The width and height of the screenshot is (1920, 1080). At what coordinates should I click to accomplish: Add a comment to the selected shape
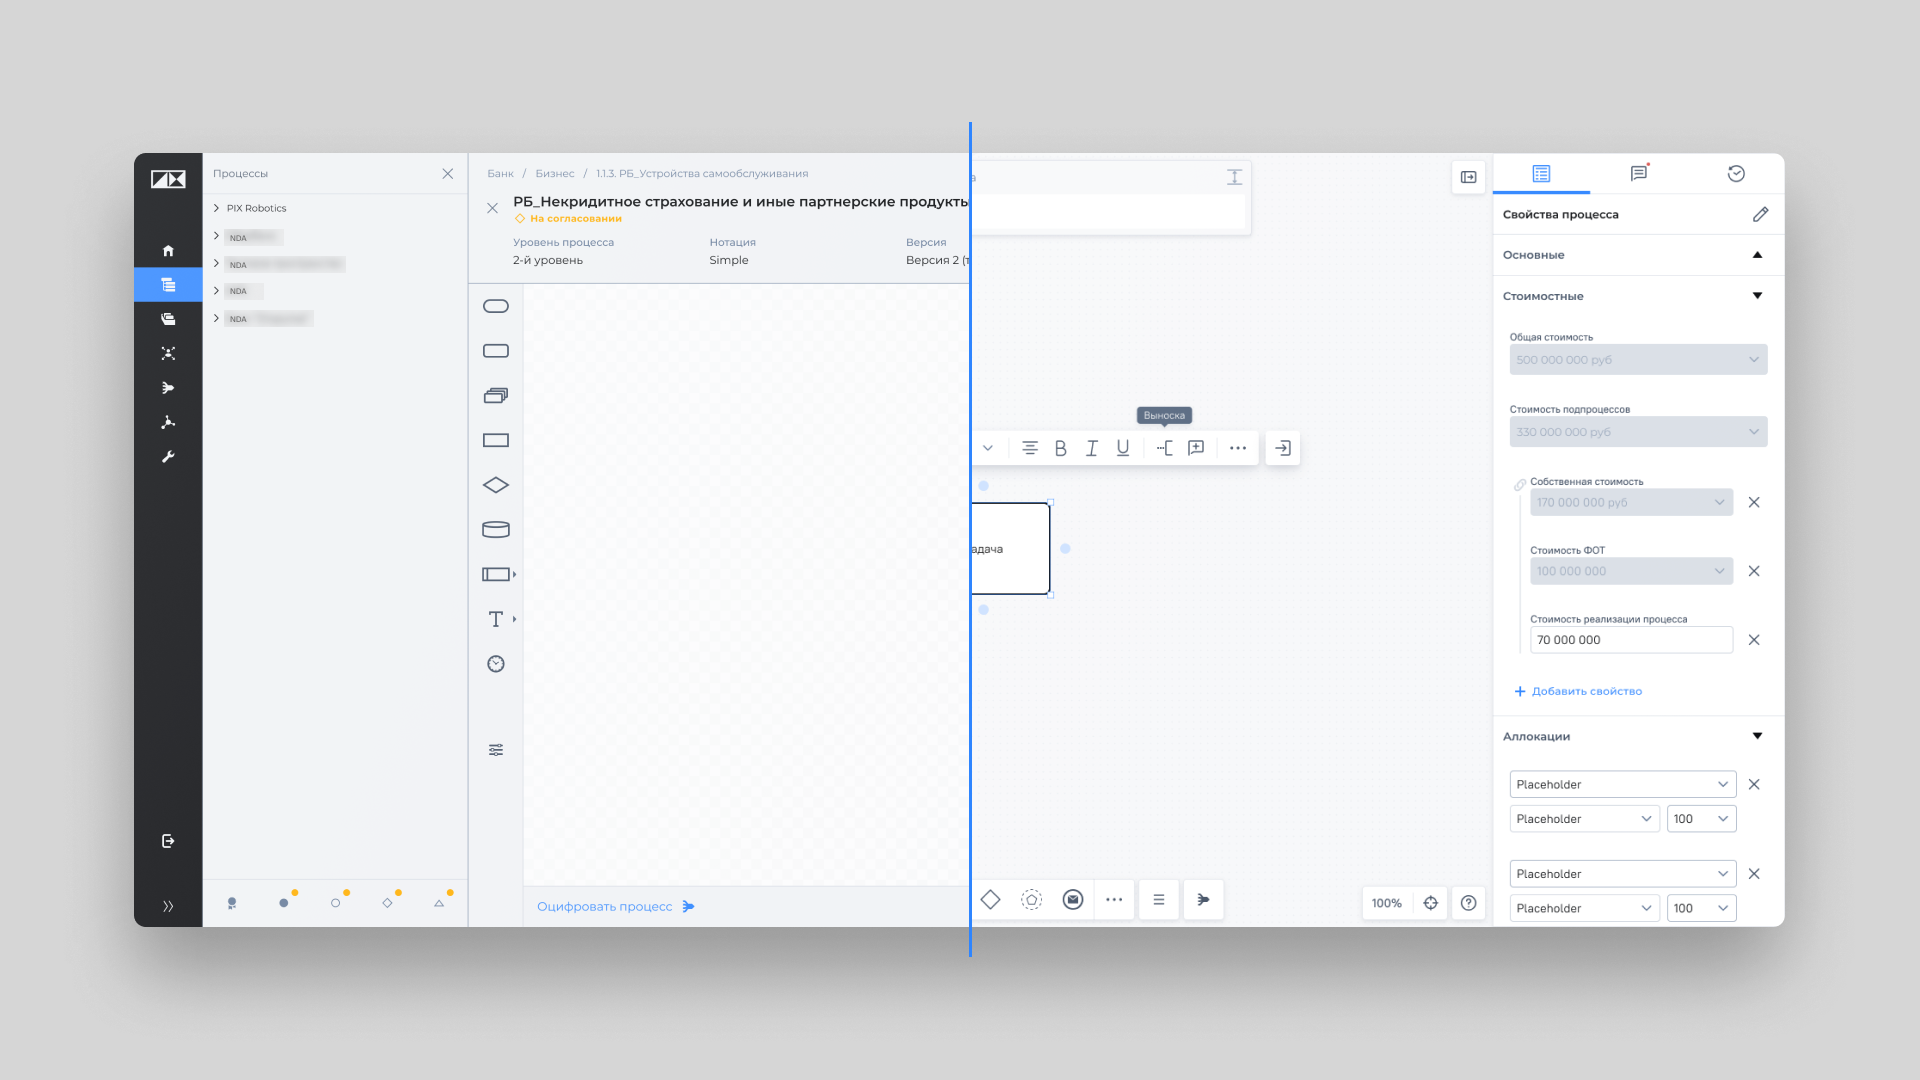[x=1196, y=448]
